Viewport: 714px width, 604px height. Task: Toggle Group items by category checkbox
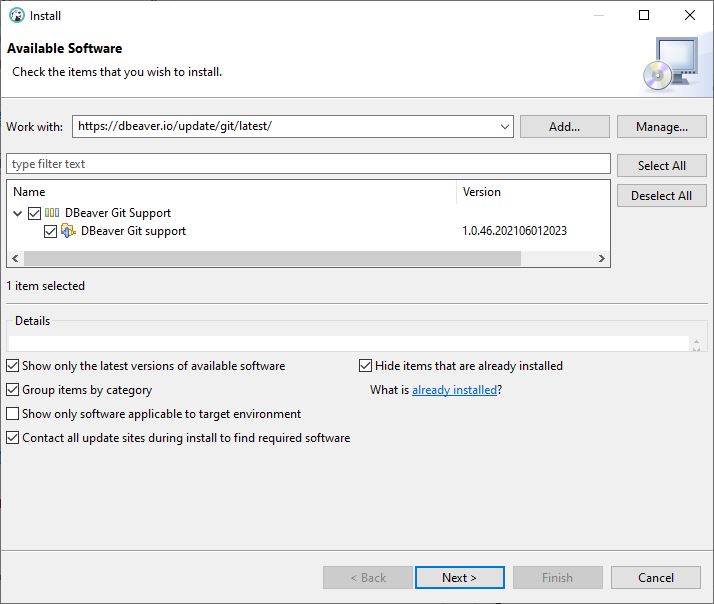(13, 390)
